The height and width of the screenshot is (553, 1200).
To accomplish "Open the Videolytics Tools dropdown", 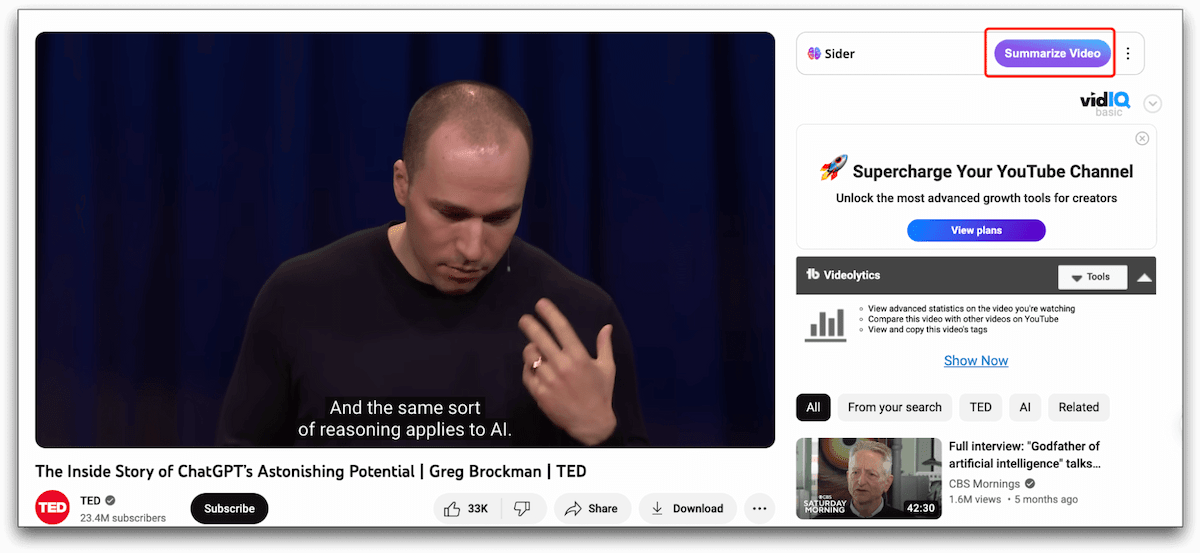I will tap(1092, 277).
